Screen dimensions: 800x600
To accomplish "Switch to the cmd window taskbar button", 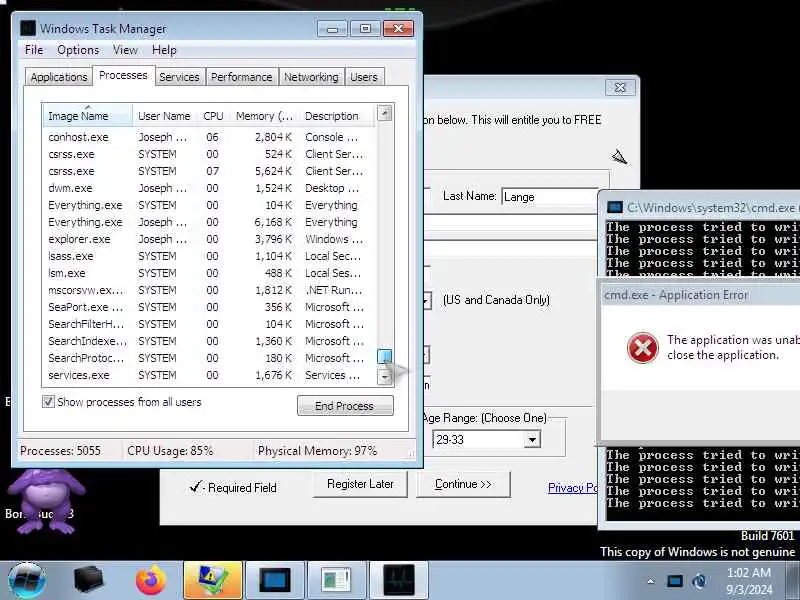I will tap(274, 580).
